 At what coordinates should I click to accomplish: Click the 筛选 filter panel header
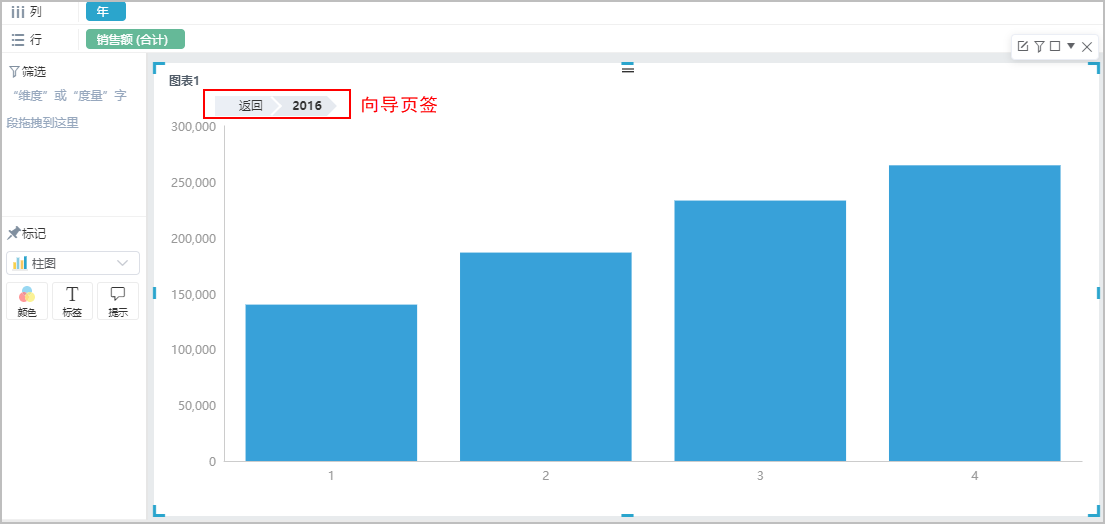(x=27, y=71)
